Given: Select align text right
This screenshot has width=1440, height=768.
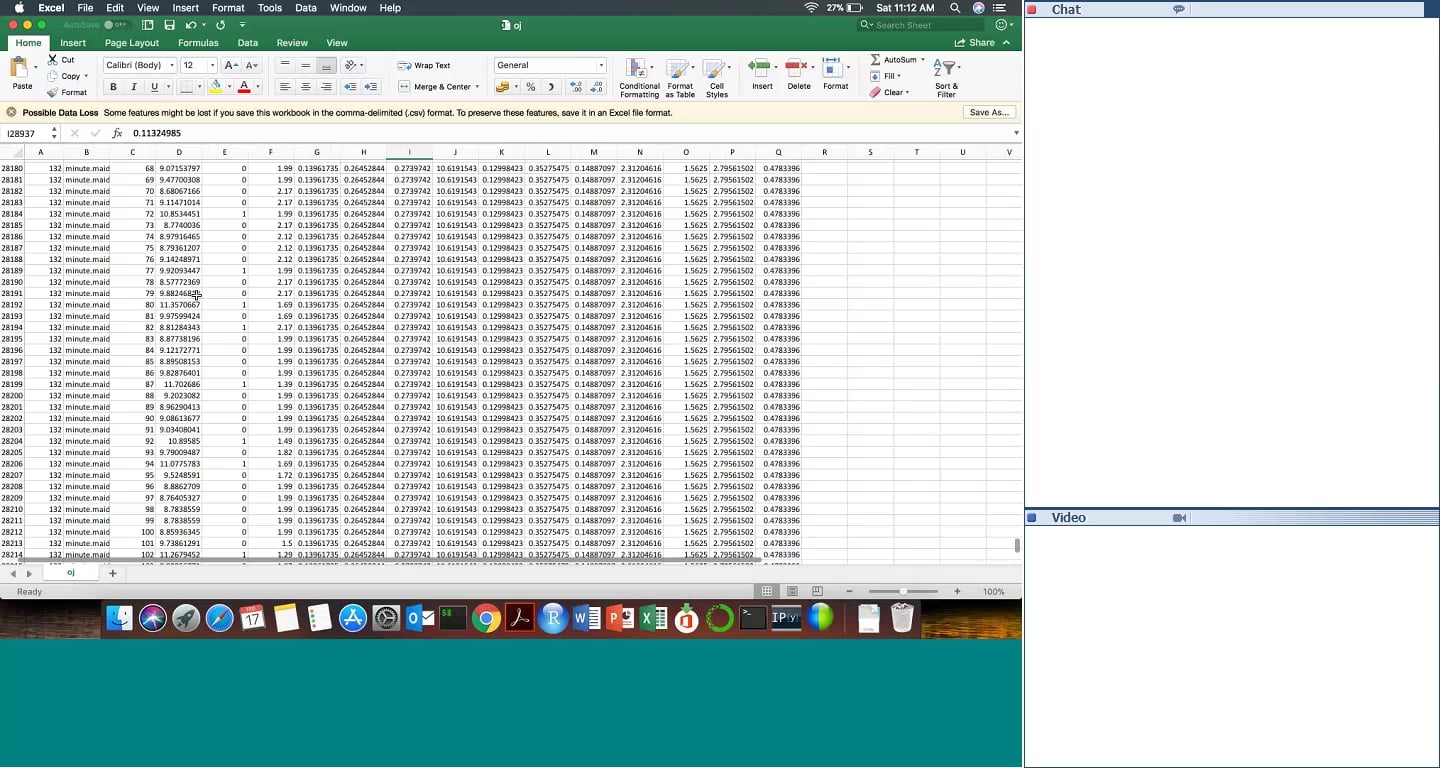Looking at the screenshot, I should click(x=326, y=87).
